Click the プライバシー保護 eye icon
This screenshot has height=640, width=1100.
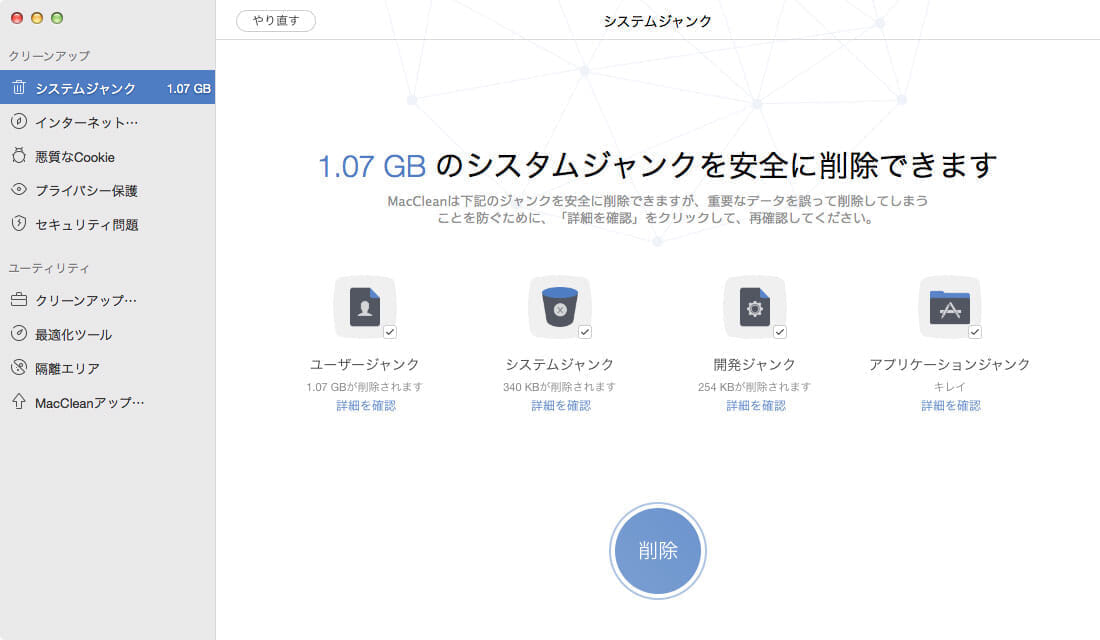[19, 190]
